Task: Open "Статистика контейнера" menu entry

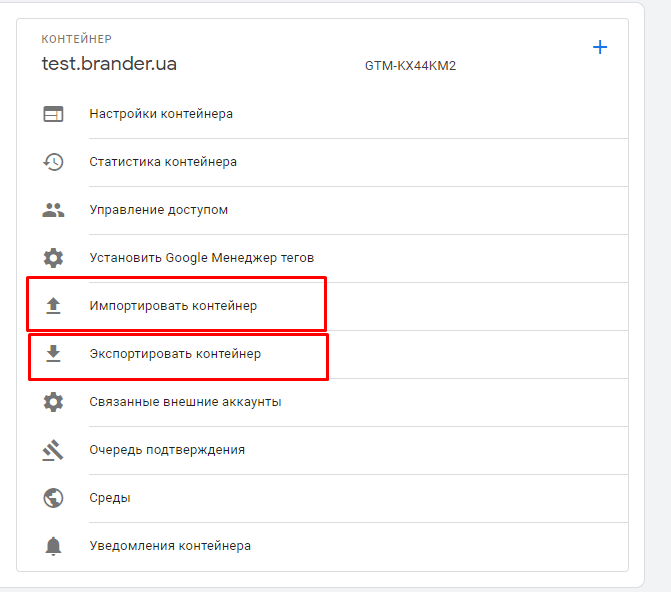Action: pyautogui.click(x=163, y=162)
